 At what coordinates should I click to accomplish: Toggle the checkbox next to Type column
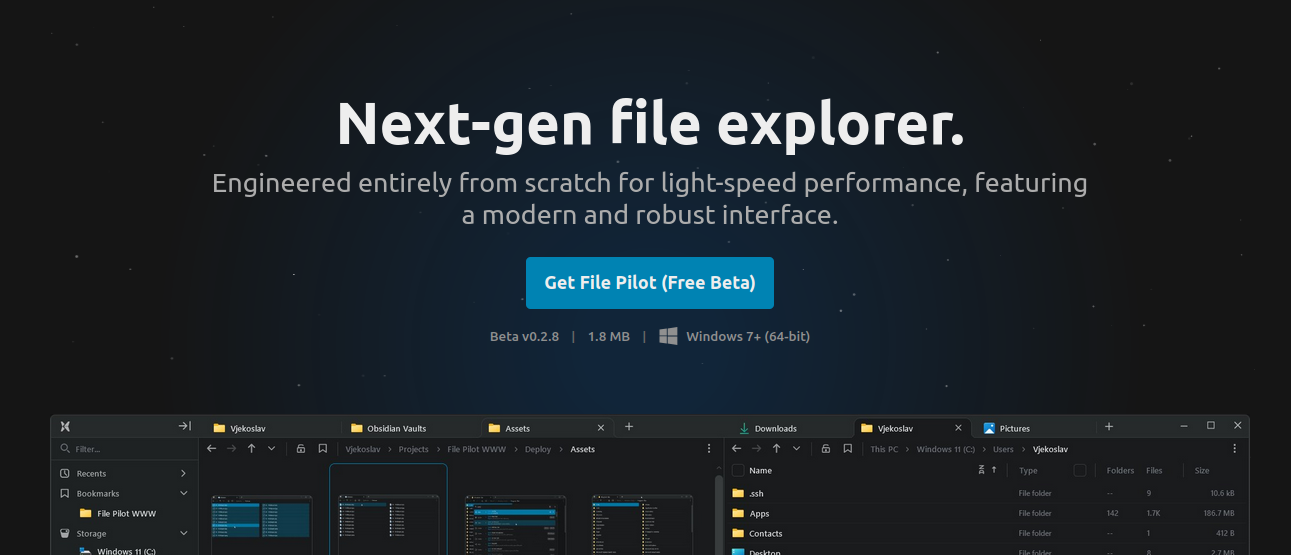(1080, 470)
